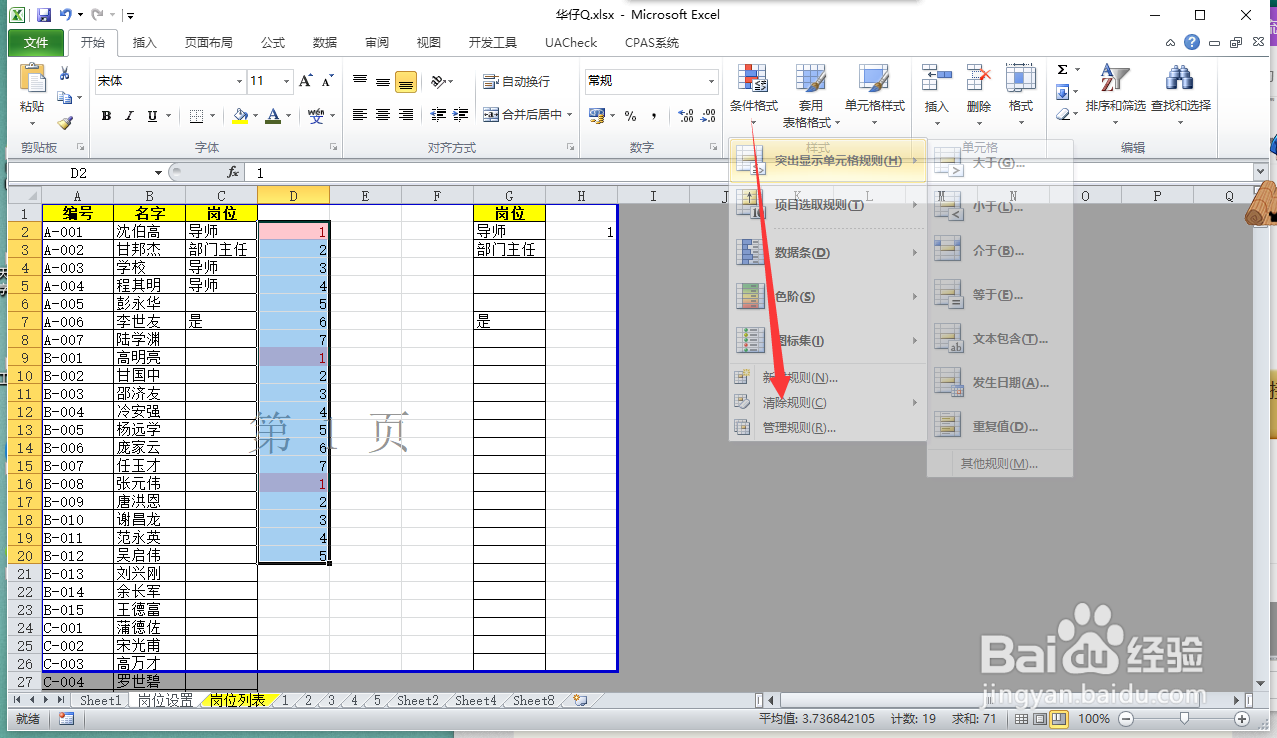
Task: Choose 其他规则(M) in the submenu
Action: [x=1000, y=464]
